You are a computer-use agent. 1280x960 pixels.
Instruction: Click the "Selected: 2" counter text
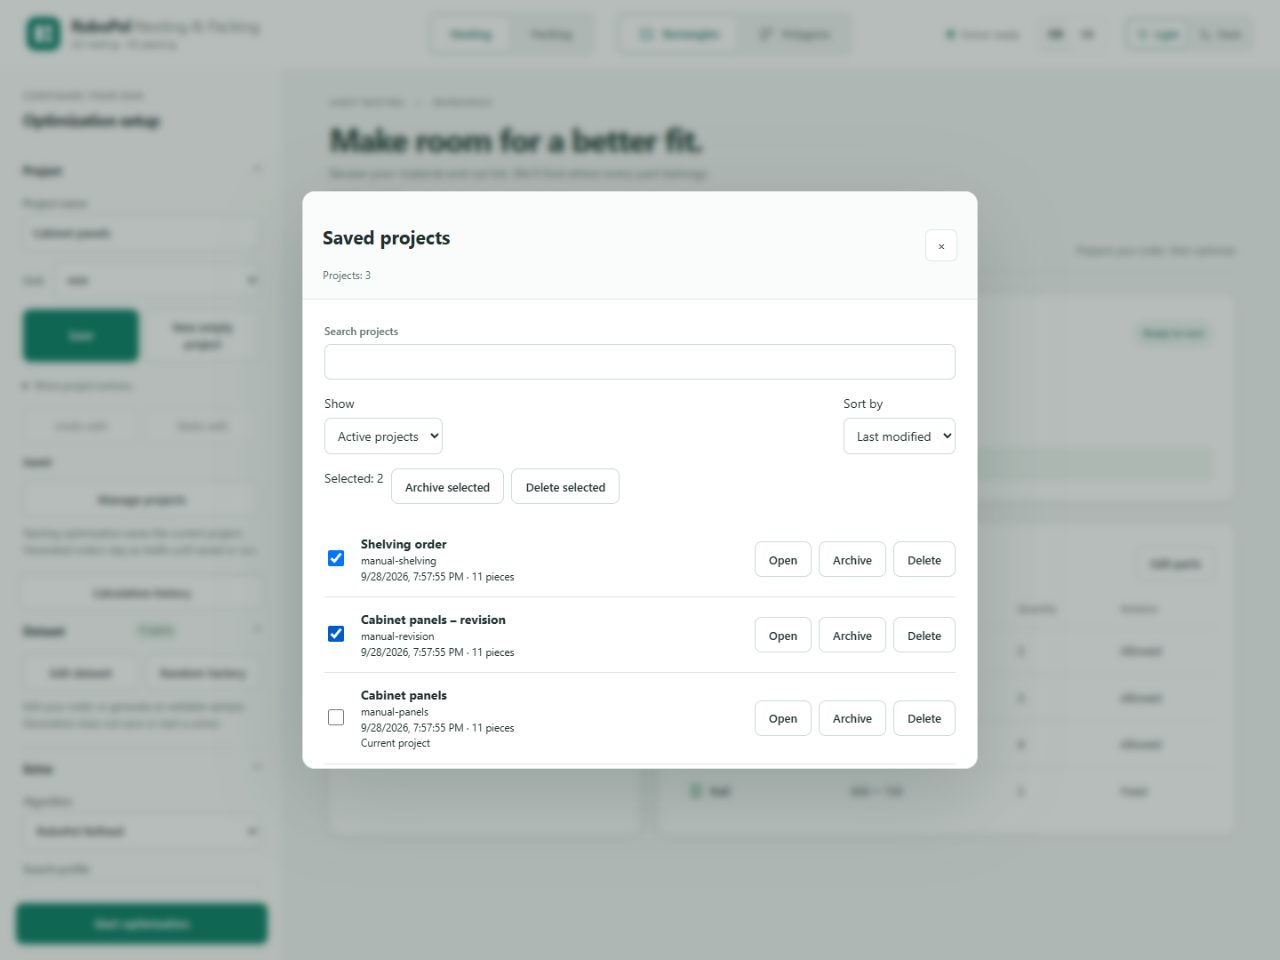coord(353,479)
